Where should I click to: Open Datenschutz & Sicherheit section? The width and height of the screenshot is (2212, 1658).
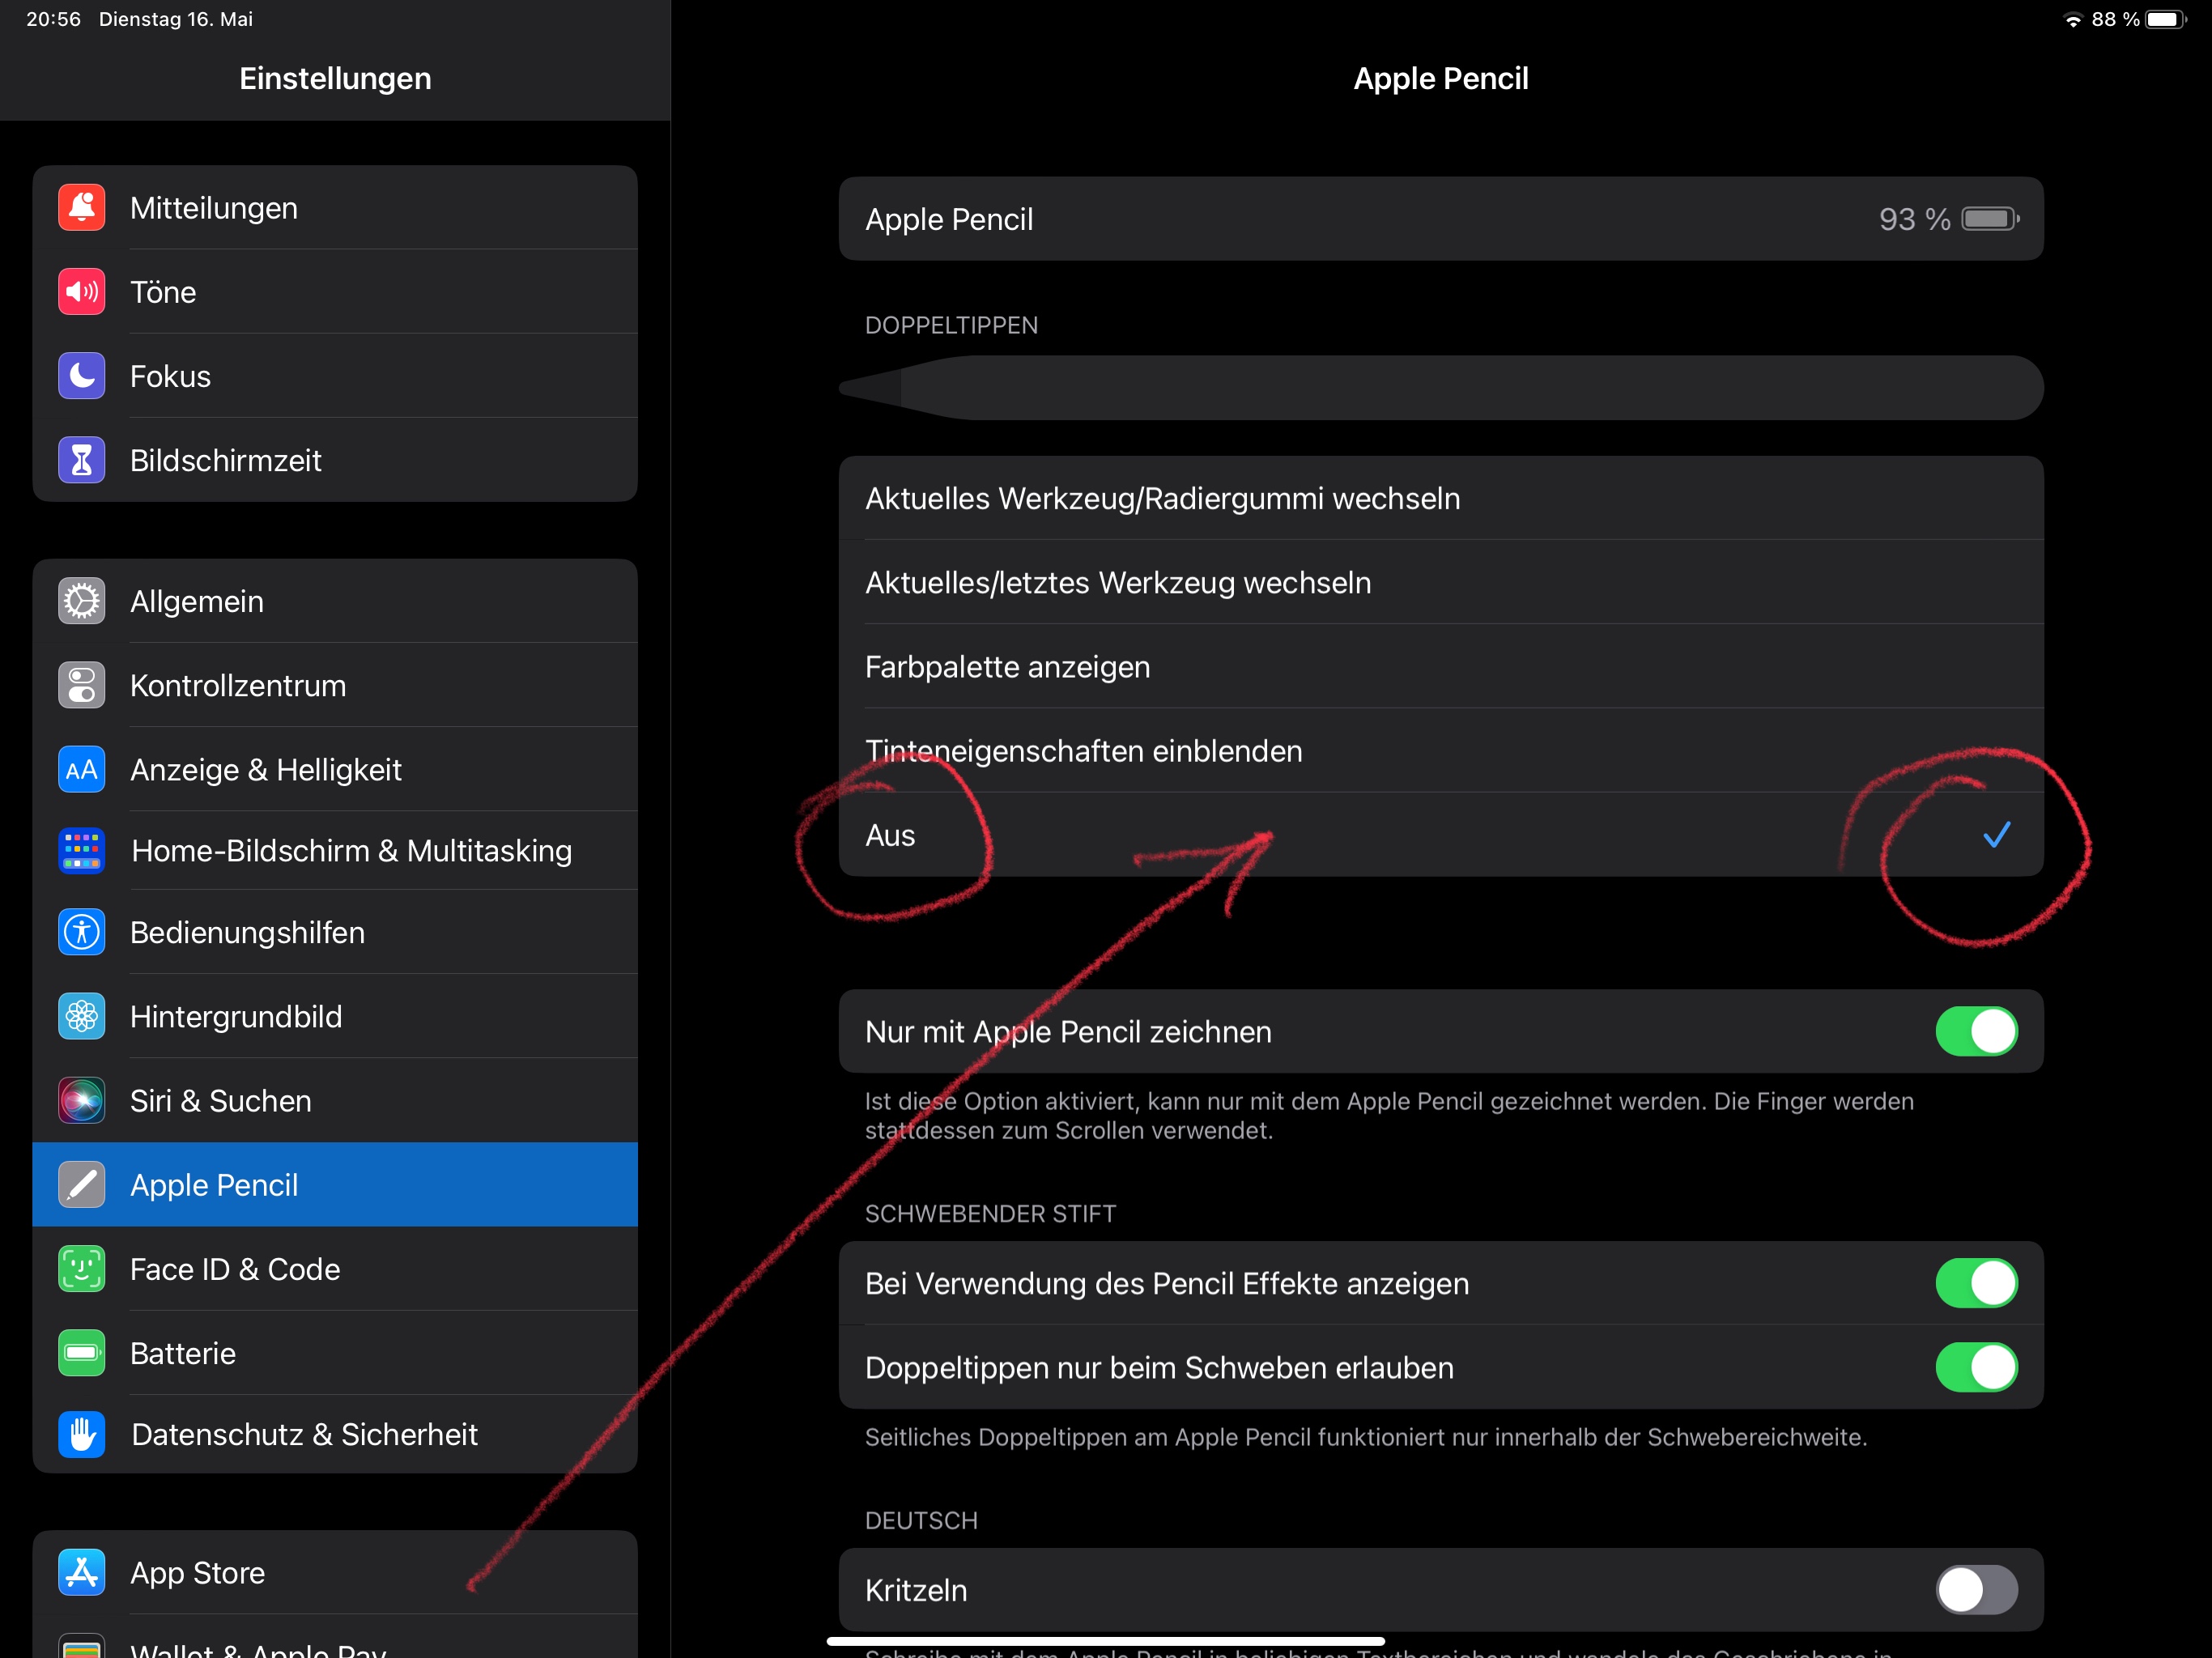pyautogui.click(x=304, y=1434)
